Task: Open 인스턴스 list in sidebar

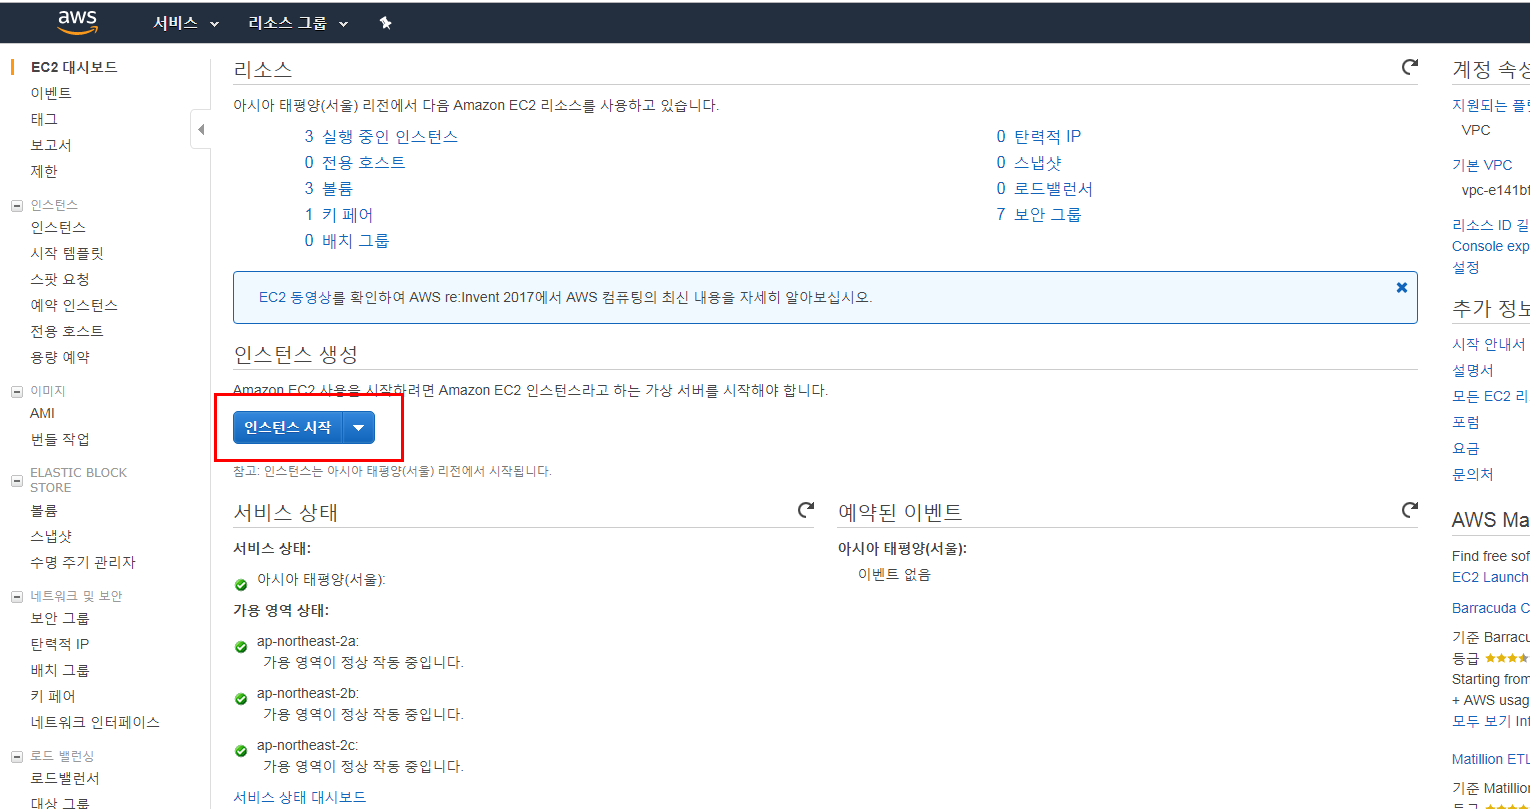Action: 58,227
